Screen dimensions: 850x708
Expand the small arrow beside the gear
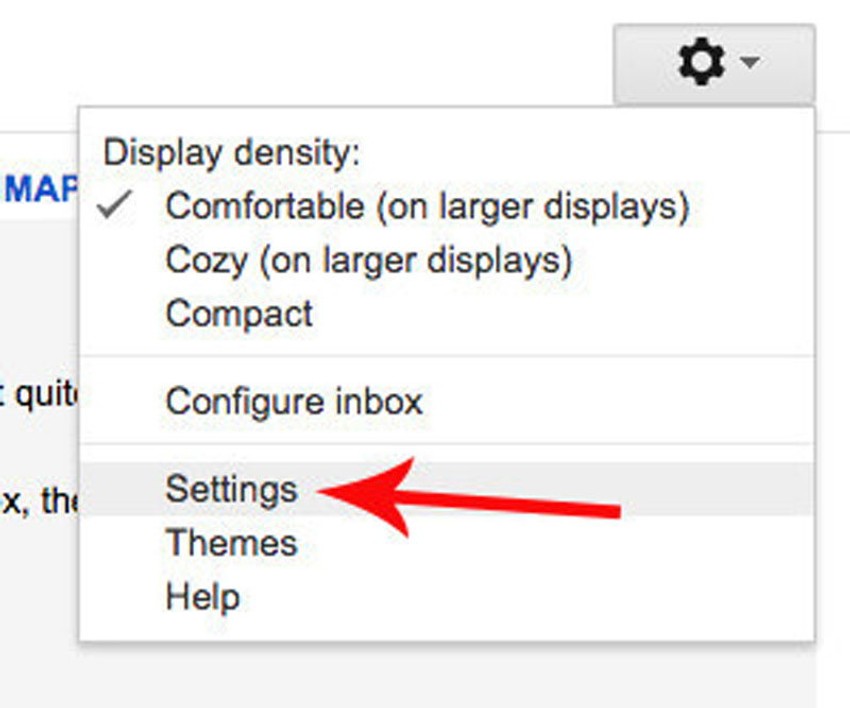click(x=750, y=64)
